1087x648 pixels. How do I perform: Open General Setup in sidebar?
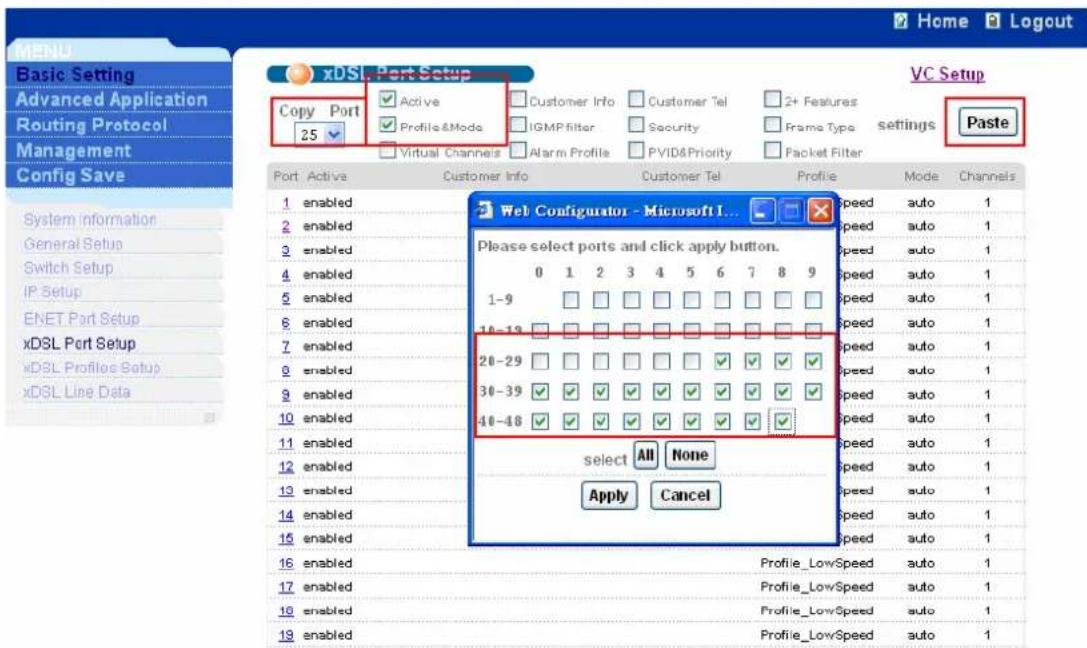point(73,244)
